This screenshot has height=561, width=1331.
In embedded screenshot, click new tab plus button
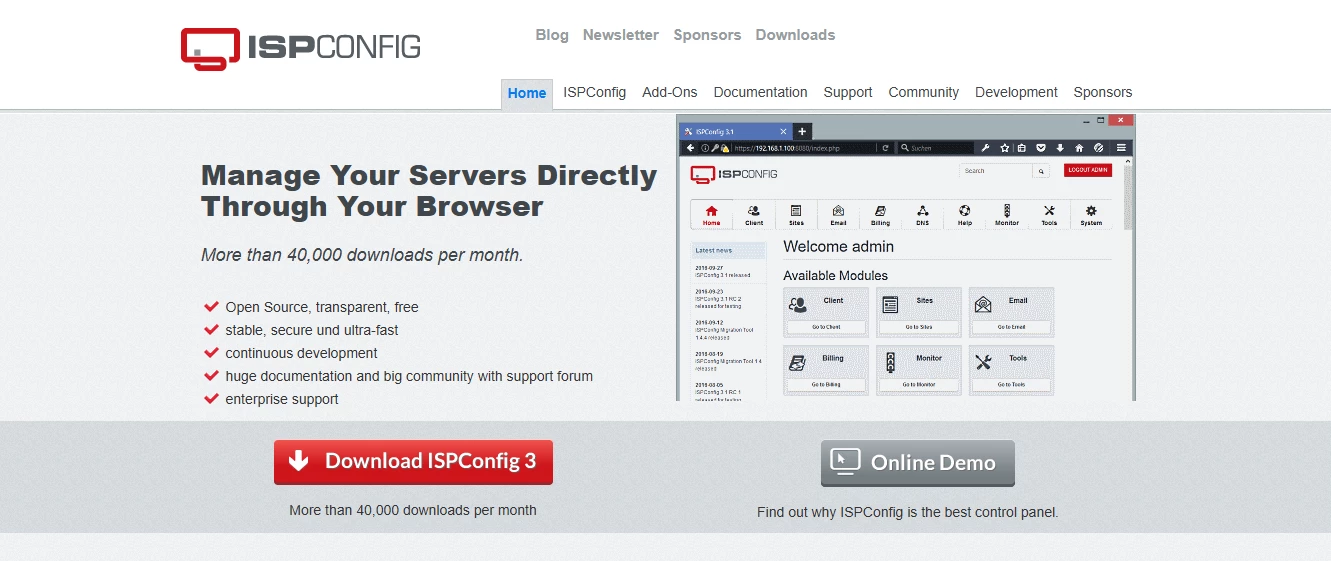[x=802, y=131]
